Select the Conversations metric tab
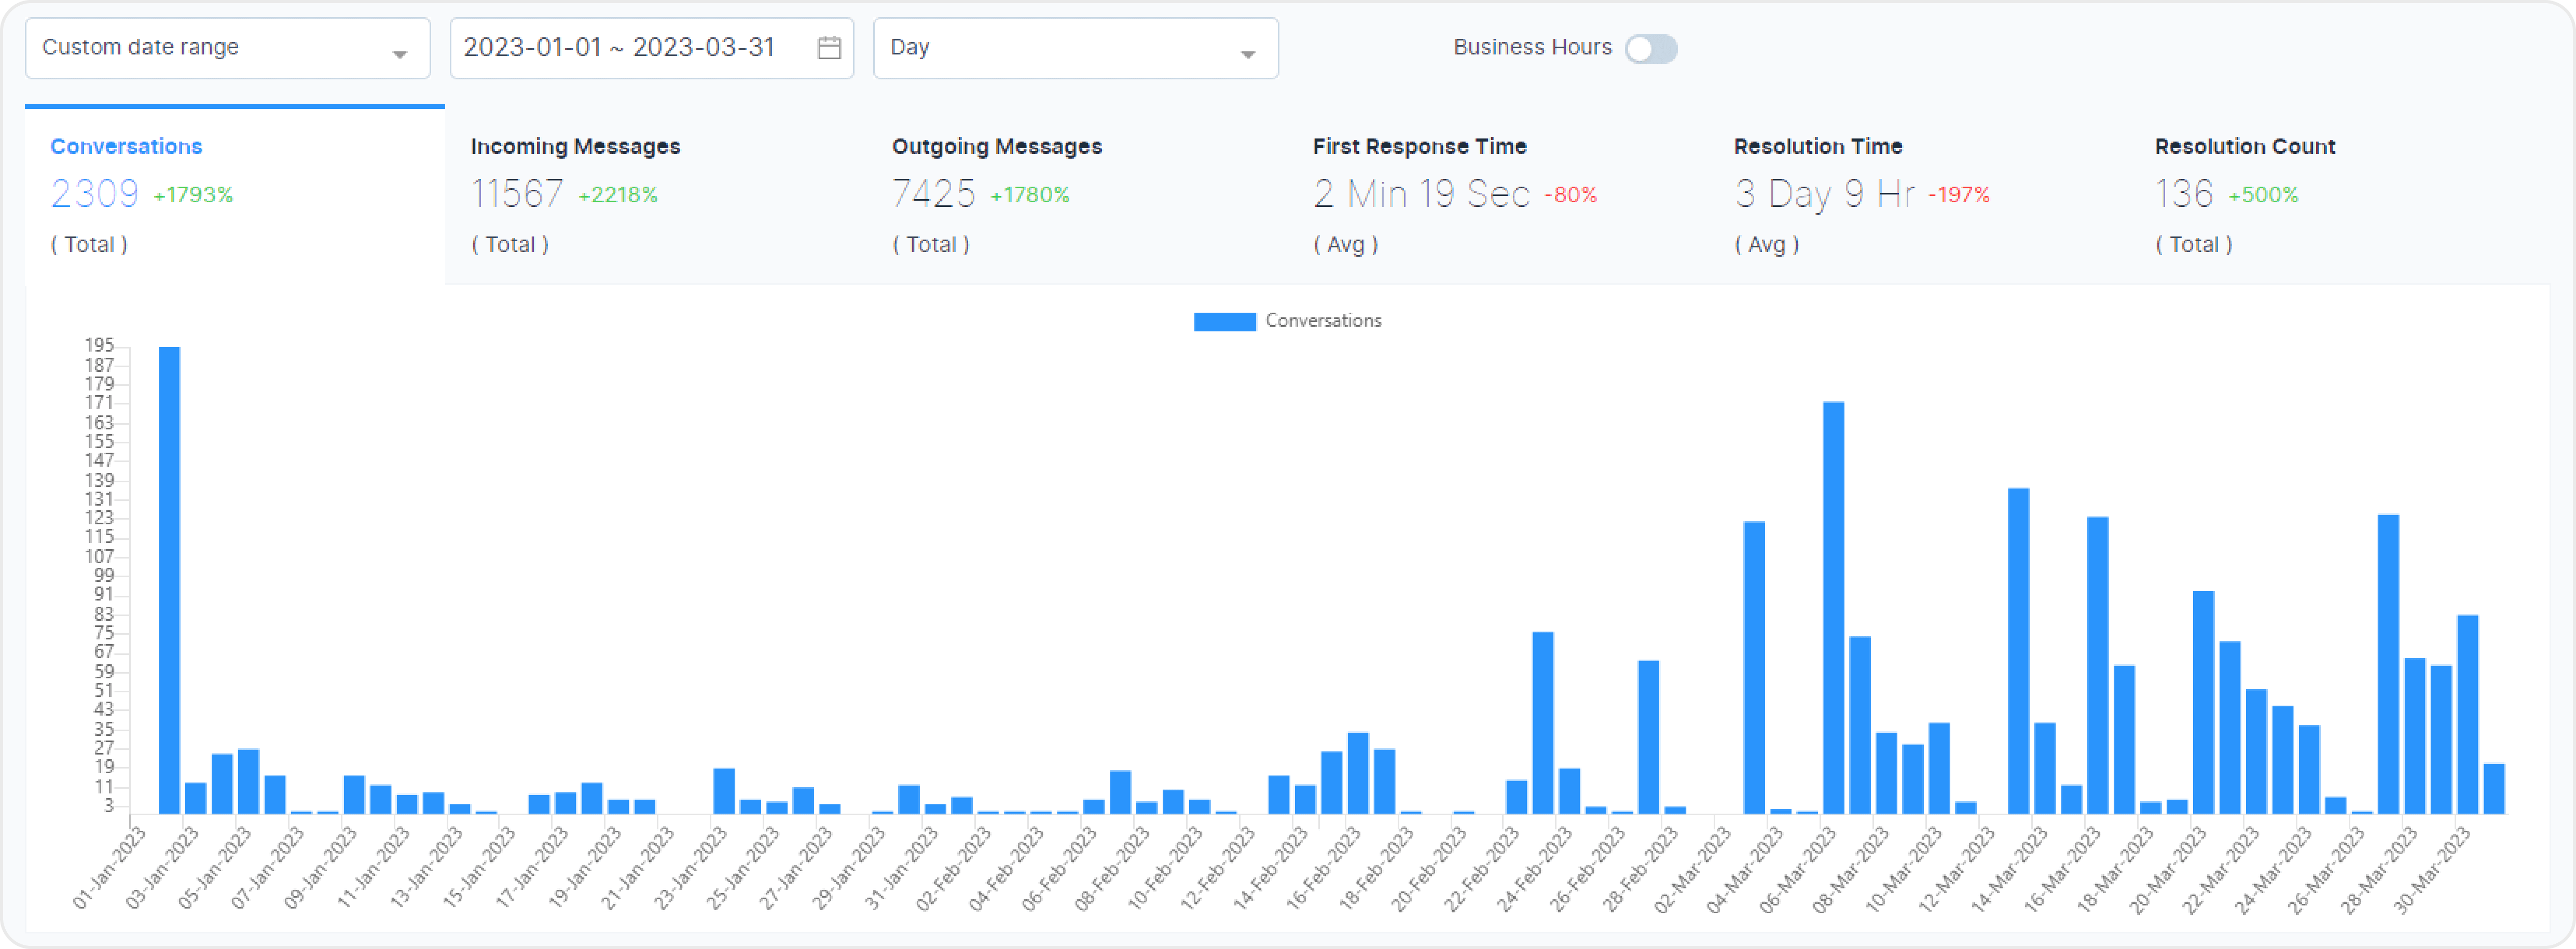Screen dimensions: 2576x949 pyautogui.click(x=235, y=196)
